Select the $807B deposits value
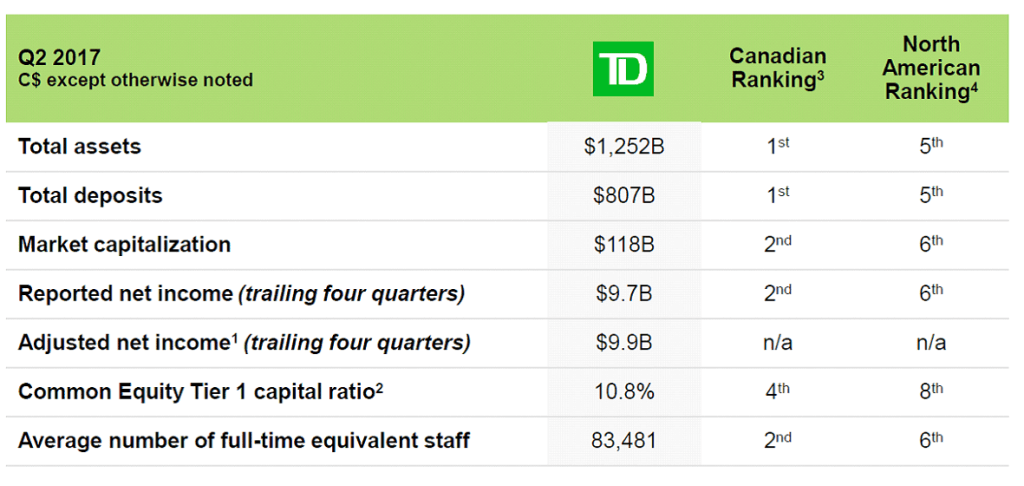 (624, 196)
